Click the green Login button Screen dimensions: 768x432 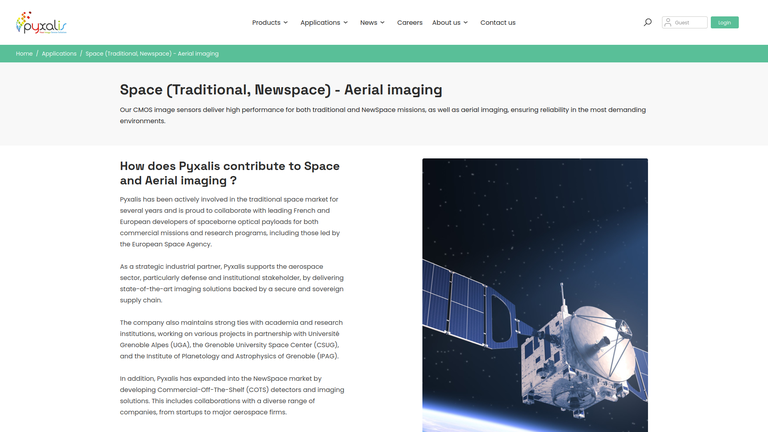point(724,23)
